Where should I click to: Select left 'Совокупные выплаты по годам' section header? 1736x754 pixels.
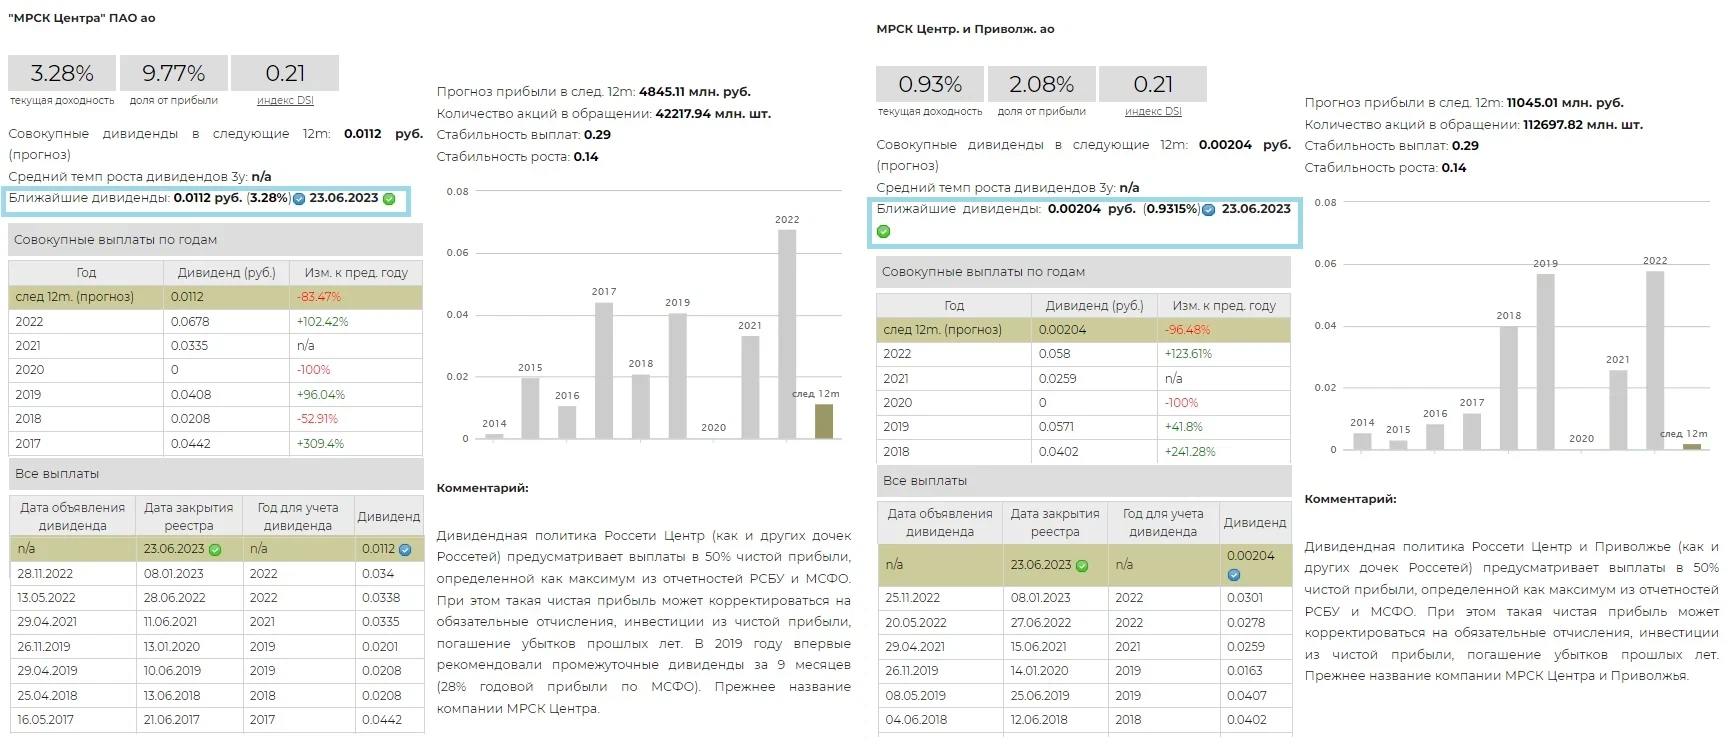pyautogui.click(x=215, y=240)
